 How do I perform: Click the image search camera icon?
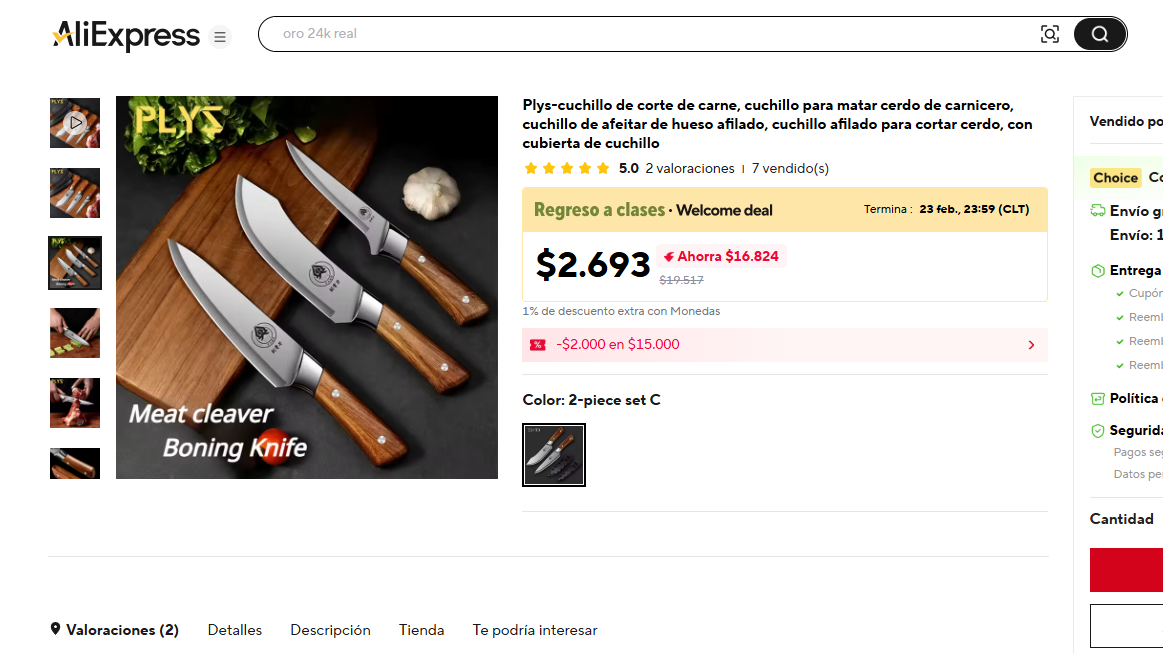pyautogui.click(x=1049, y=34)
